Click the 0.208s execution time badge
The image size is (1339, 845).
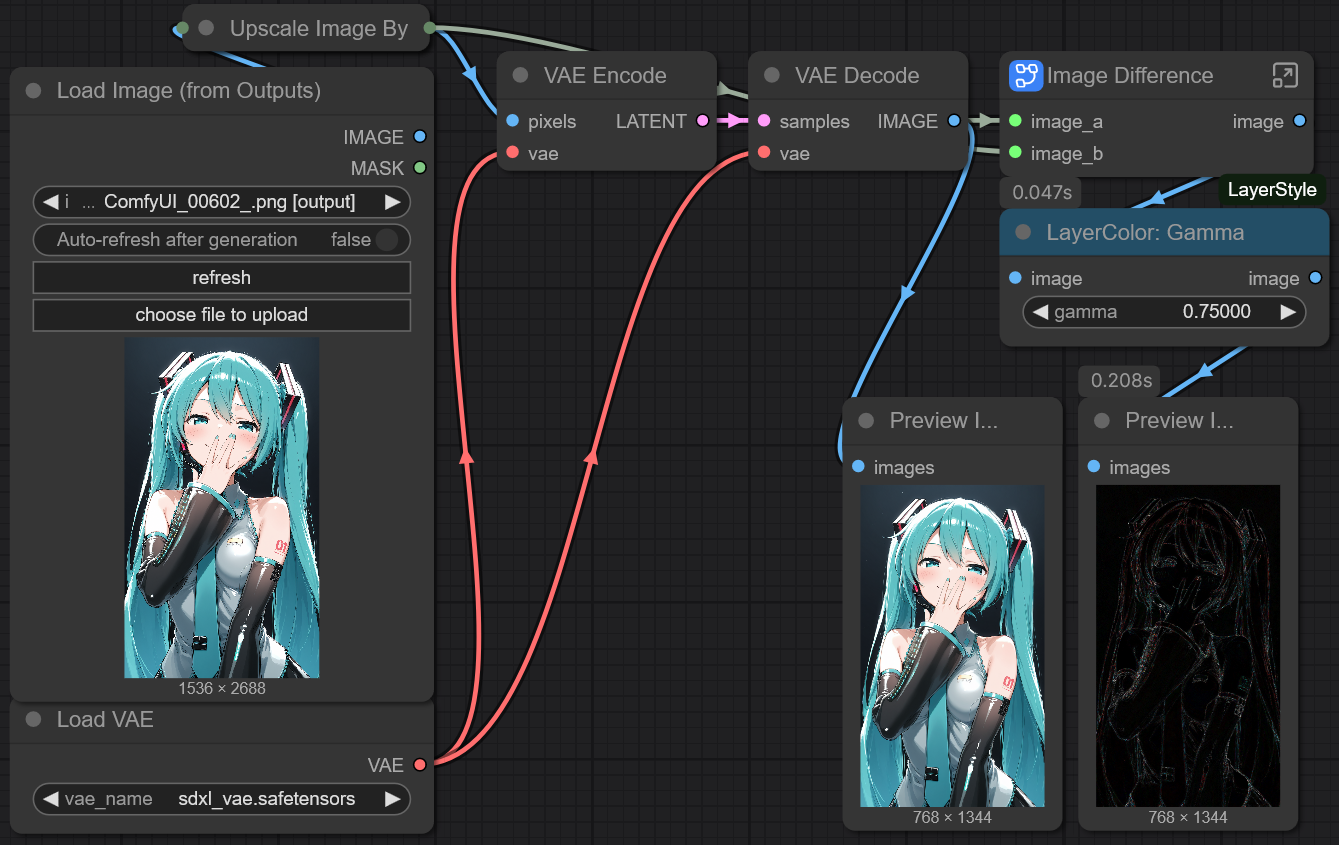point(1120,380)
